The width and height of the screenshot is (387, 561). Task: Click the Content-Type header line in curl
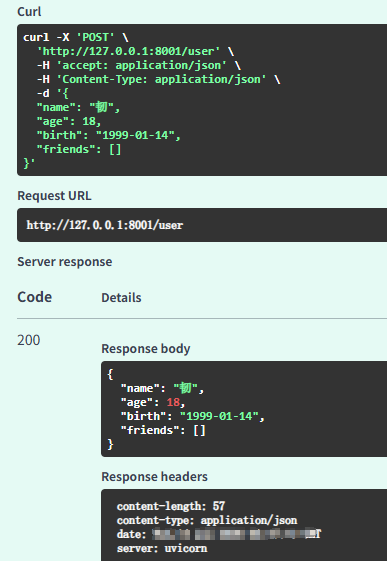pyautogui.click(x=158, y=79)
